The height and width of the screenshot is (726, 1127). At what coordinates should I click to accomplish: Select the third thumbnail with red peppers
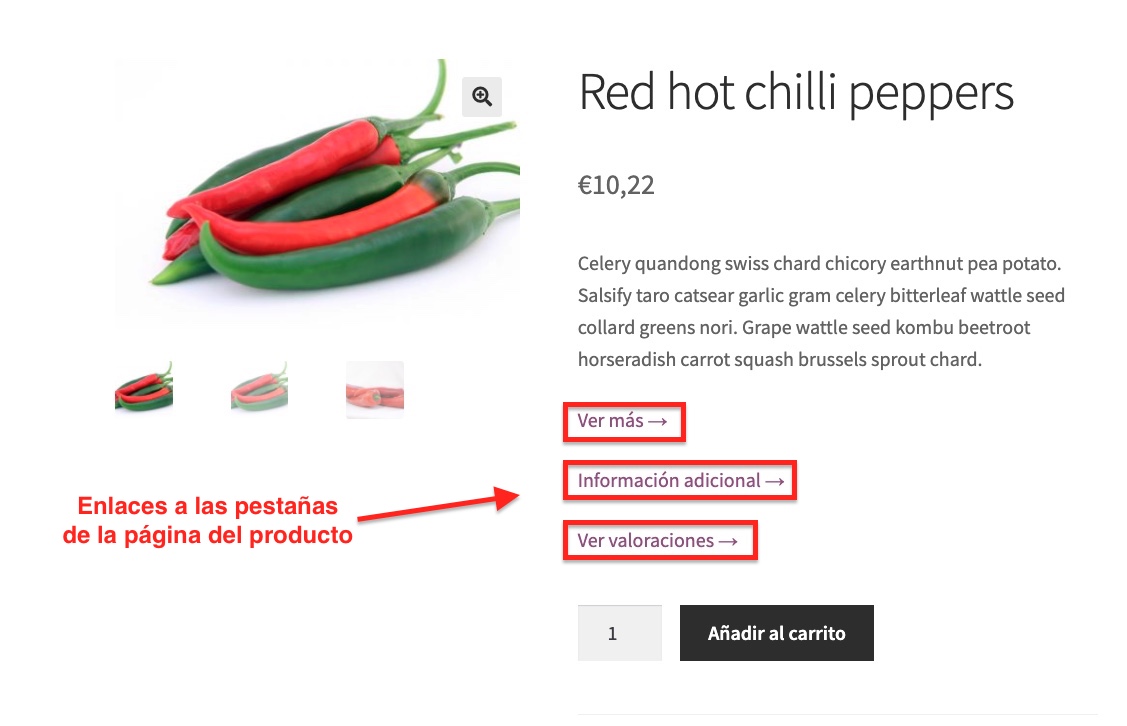pyautogui.click(x=374, y=390)
